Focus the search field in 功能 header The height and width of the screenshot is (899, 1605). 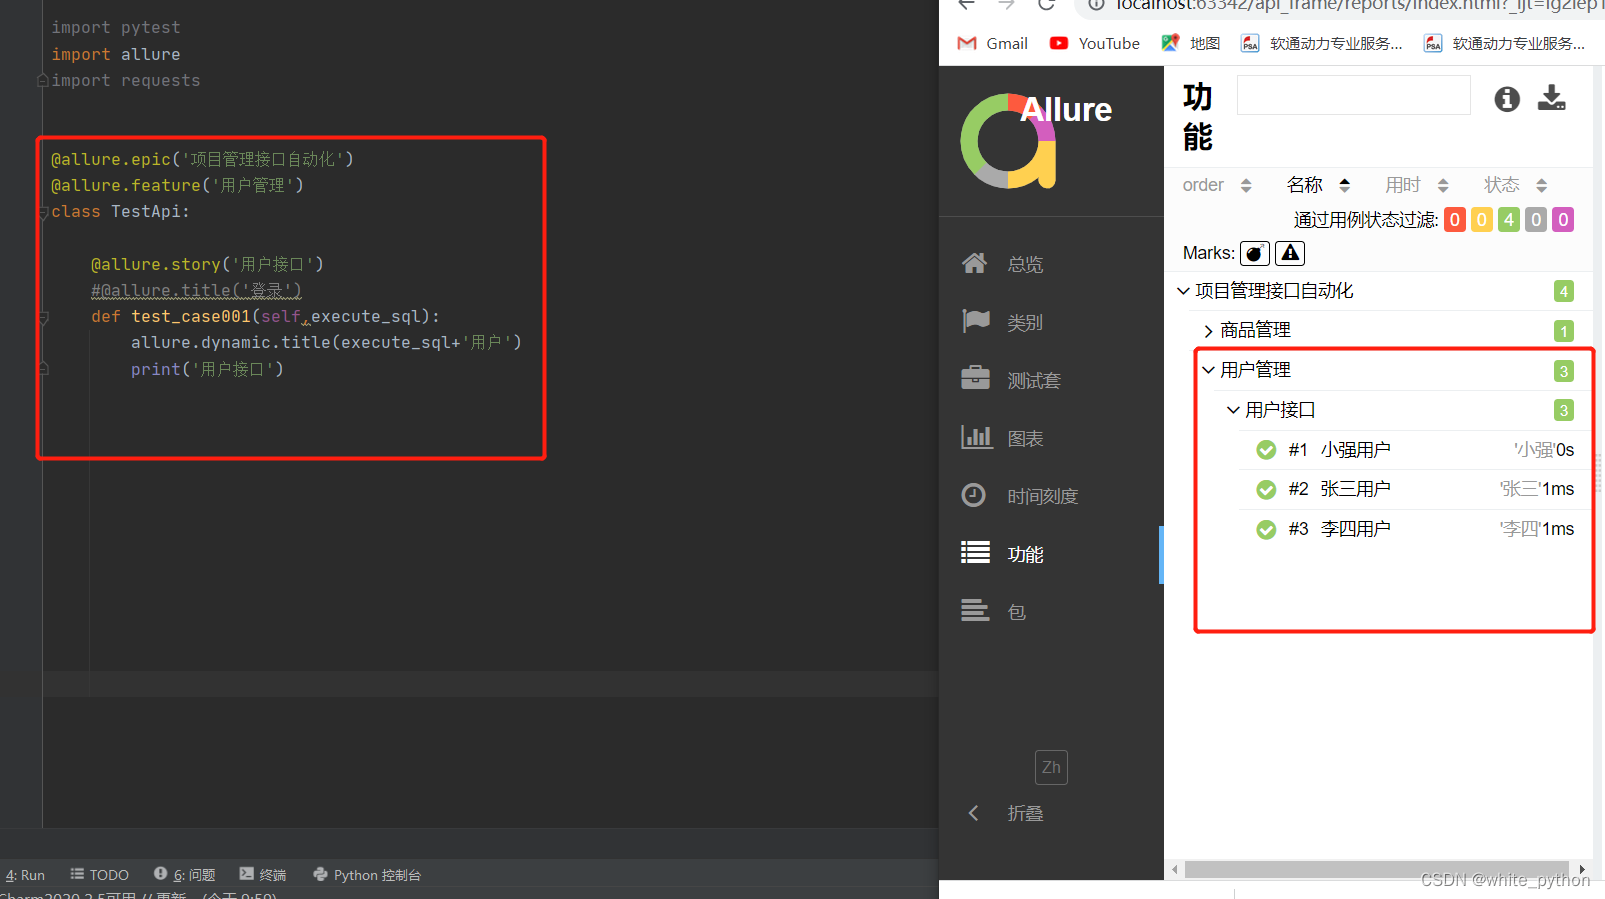(x=1354, y=95)
